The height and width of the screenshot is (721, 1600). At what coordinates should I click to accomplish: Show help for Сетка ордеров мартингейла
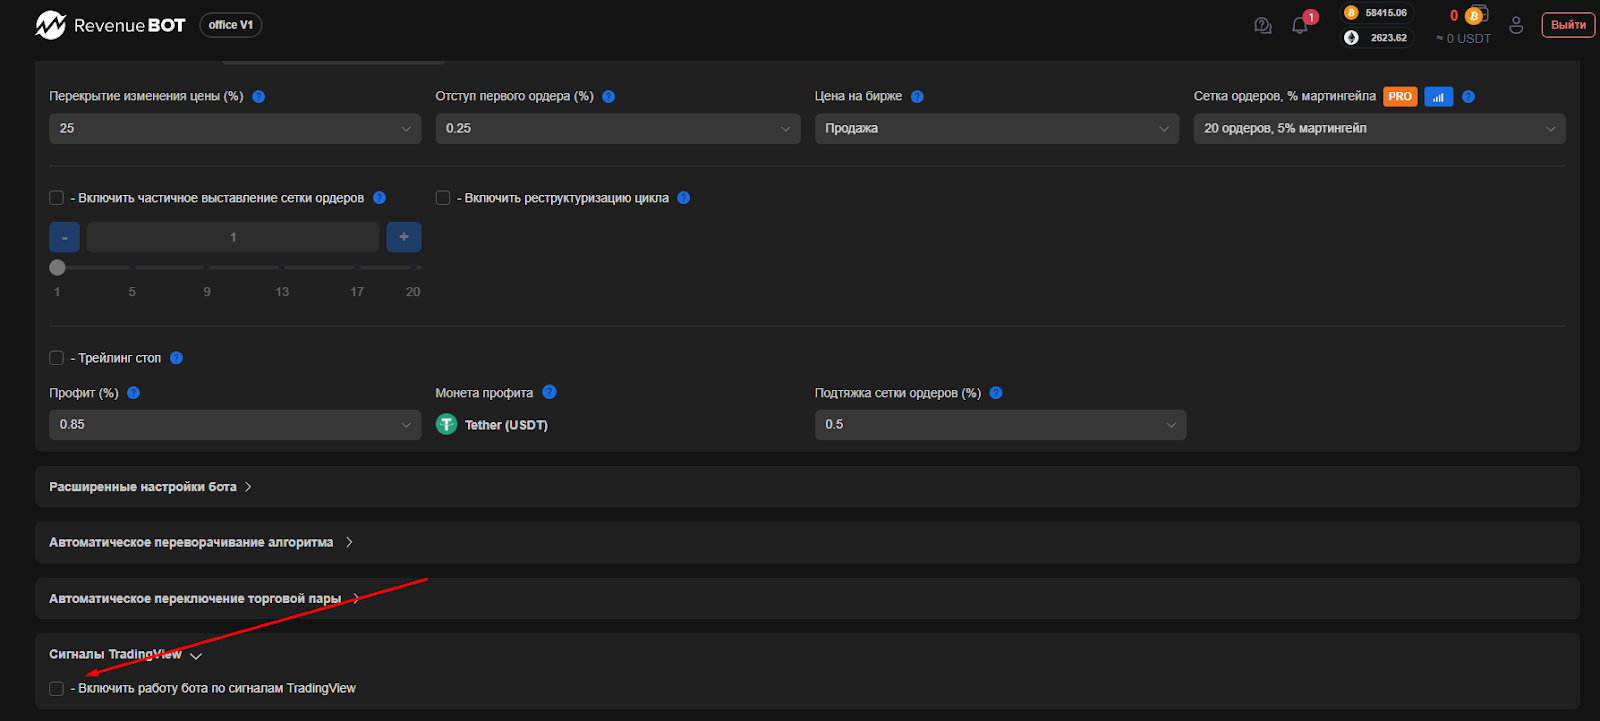[x=1468, y=97]
